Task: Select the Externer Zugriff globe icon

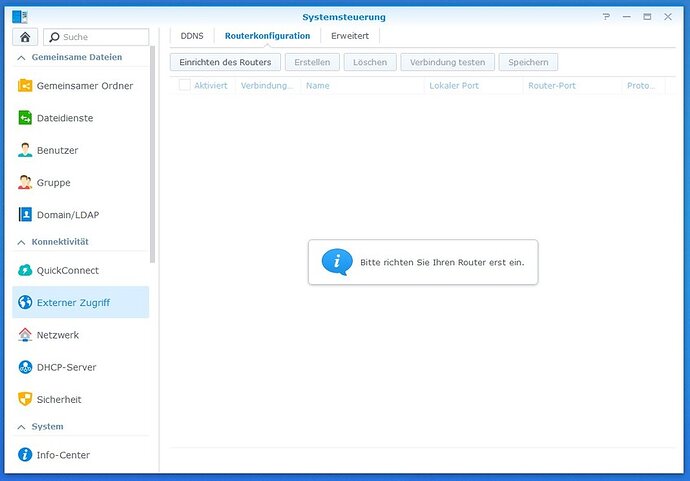Action: click(25, 302)
